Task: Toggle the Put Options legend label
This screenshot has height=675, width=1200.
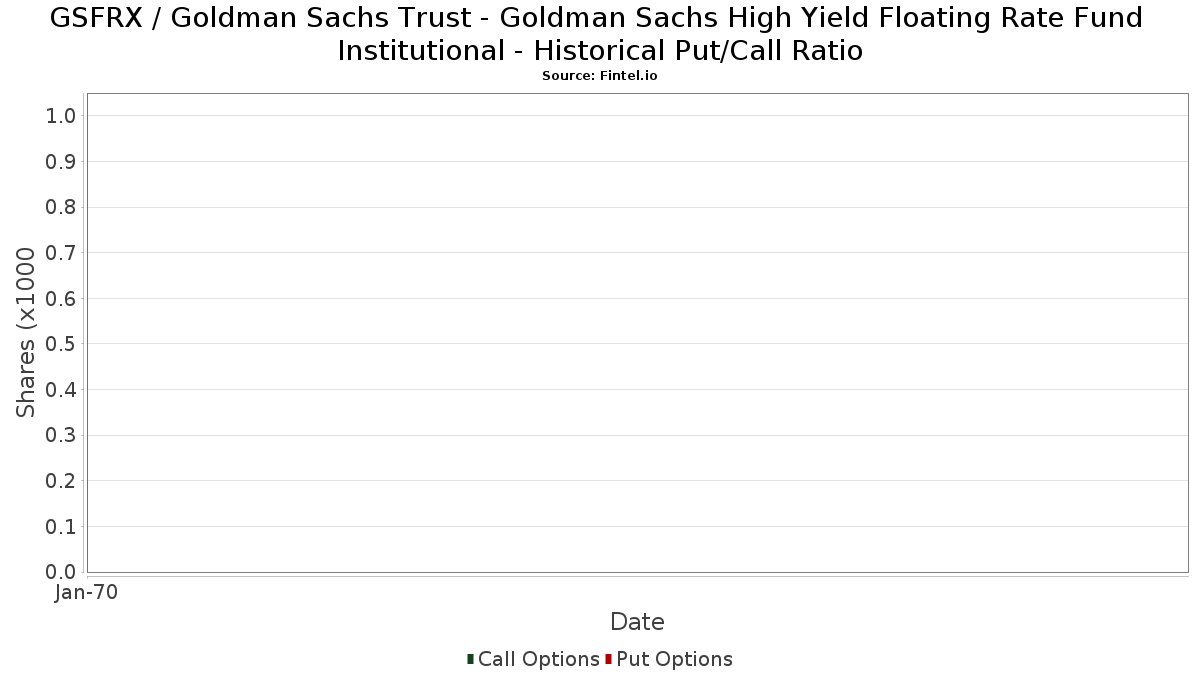Action: pos(674,659)
